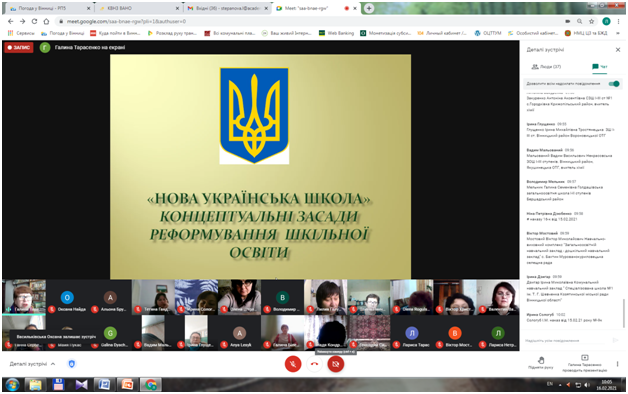The image size is (628, 394).
Task: Select Оксана Найда participant tile
Action: (x=67, y=298)
